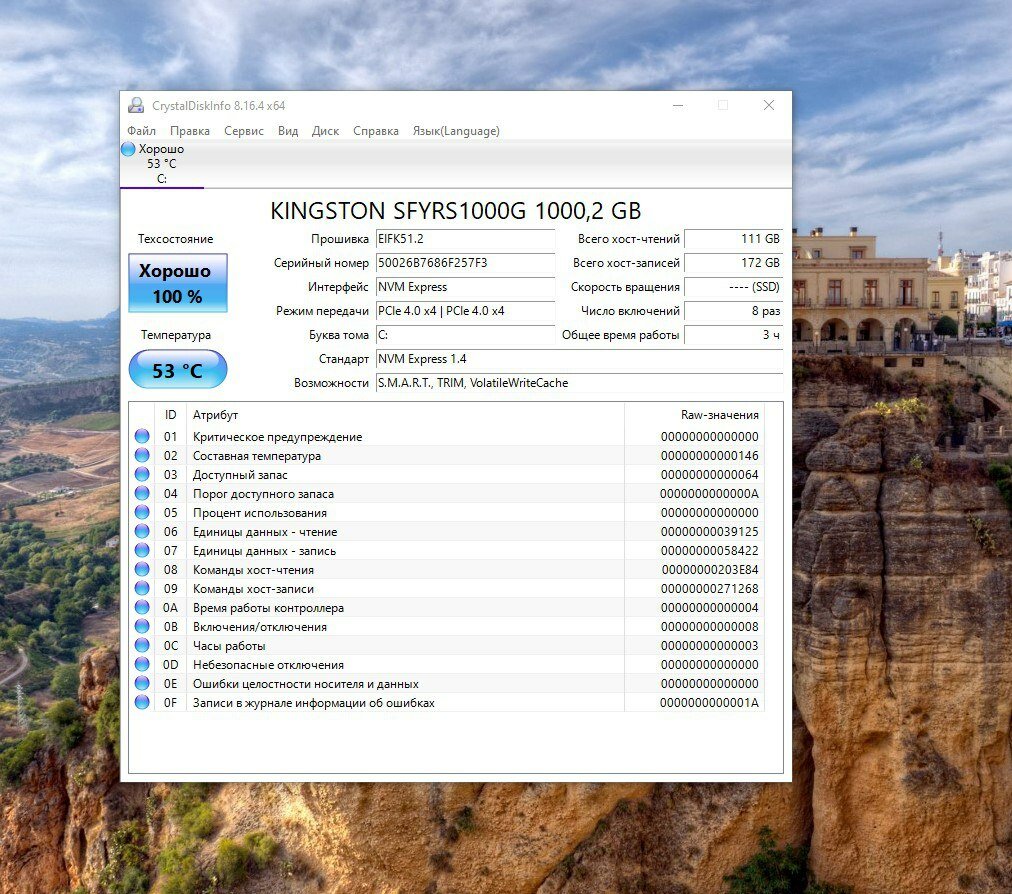Select the row text Ошибки целостности носителя и данных
This screenshot has width=1012, height=894.
click(306, 684)
